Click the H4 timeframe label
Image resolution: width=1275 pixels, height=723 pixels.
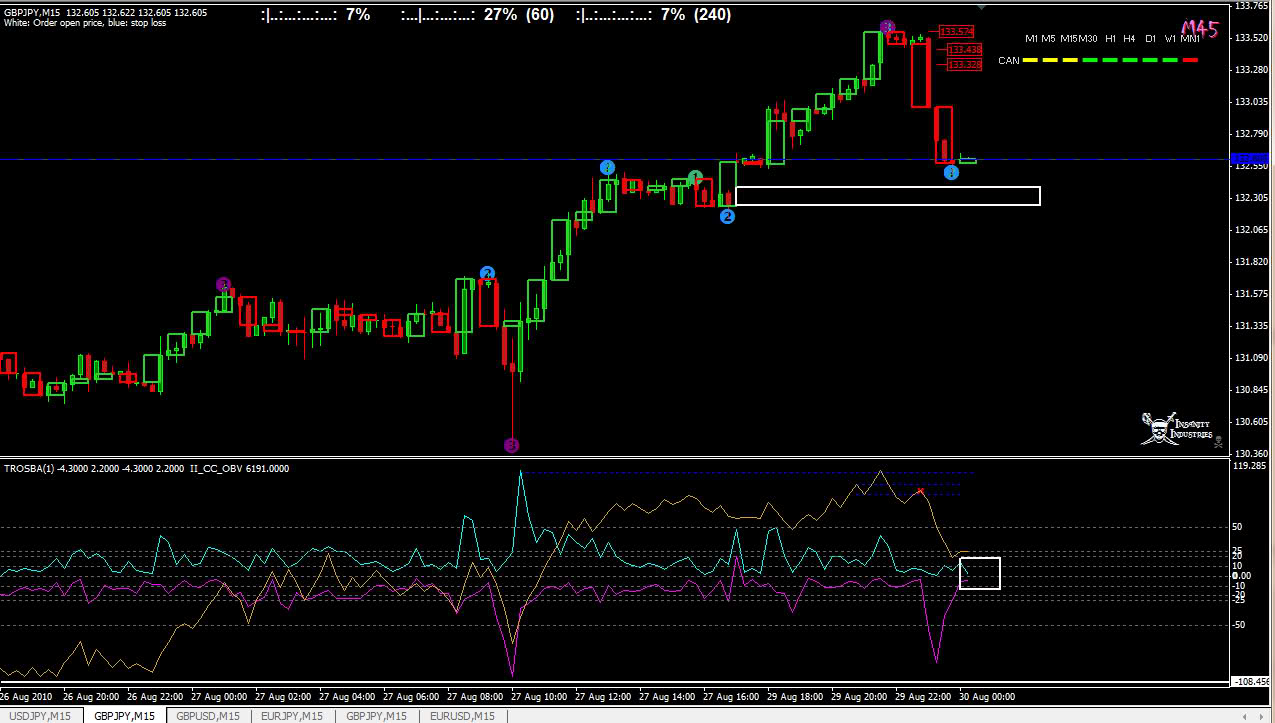1129,38
